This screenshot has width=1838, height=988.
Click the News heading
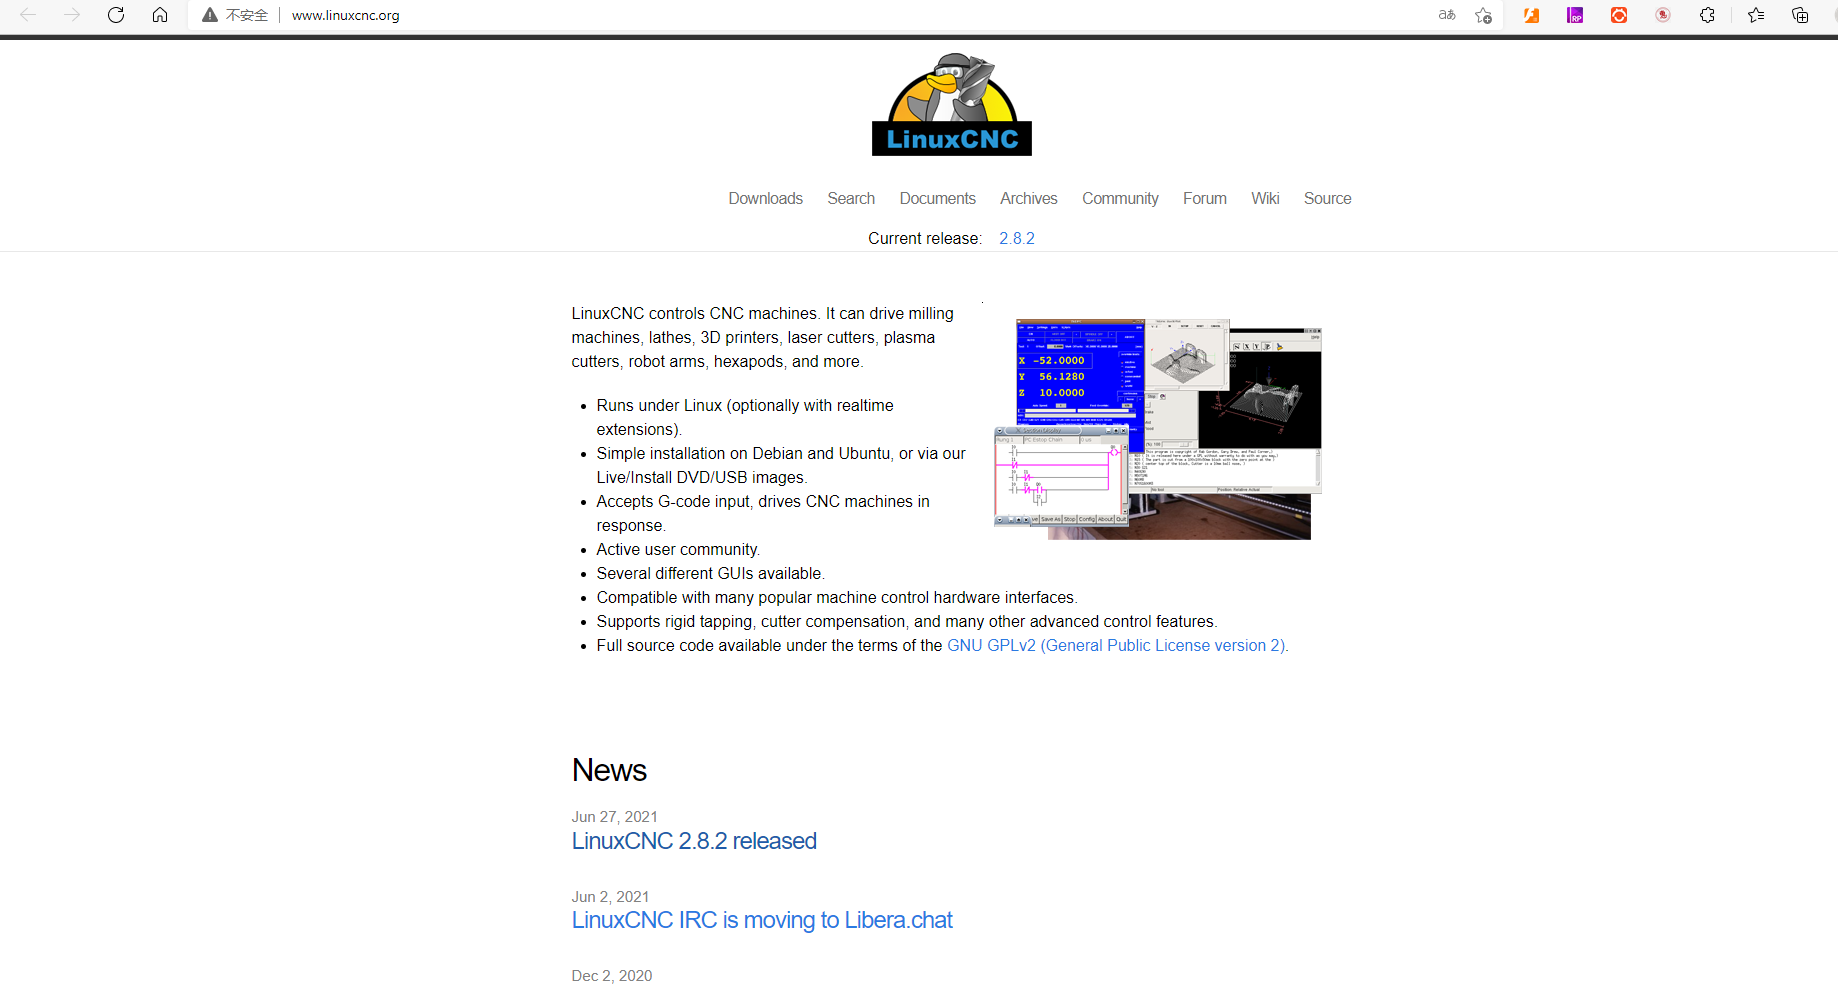[609, 770]
